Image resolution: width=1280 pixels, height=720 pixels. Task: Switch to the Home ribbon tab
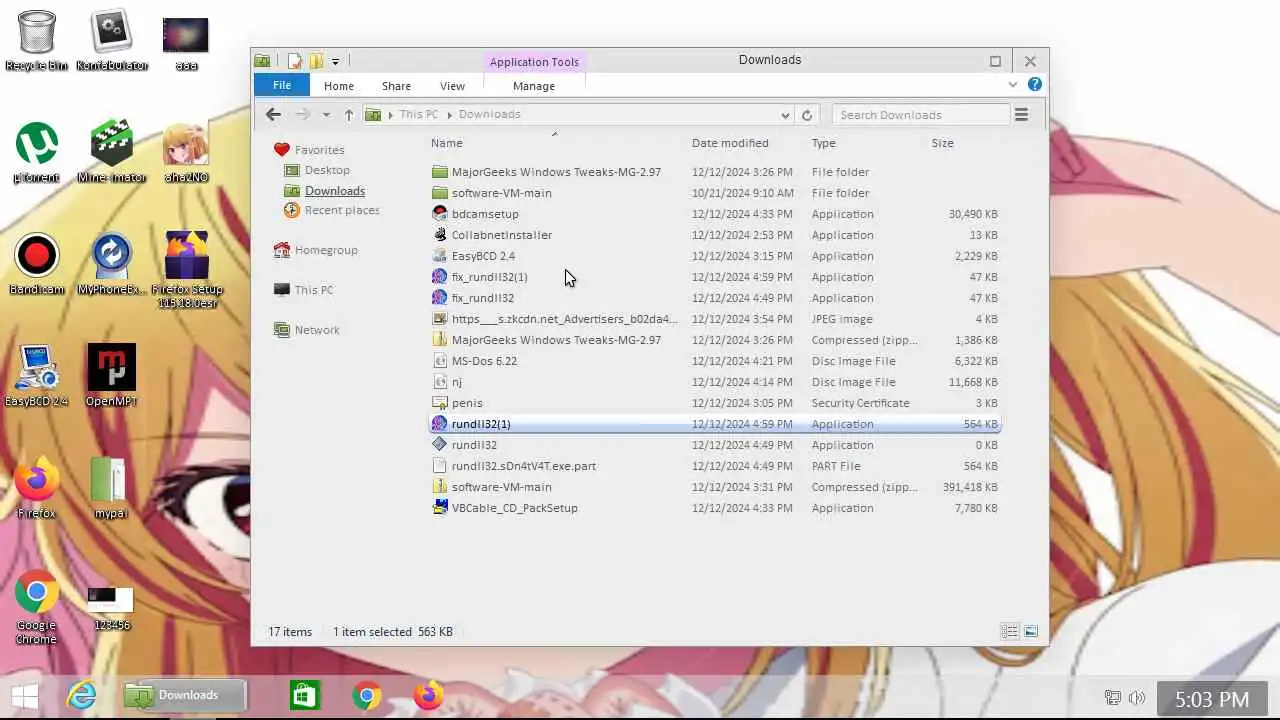coord(338,86)
